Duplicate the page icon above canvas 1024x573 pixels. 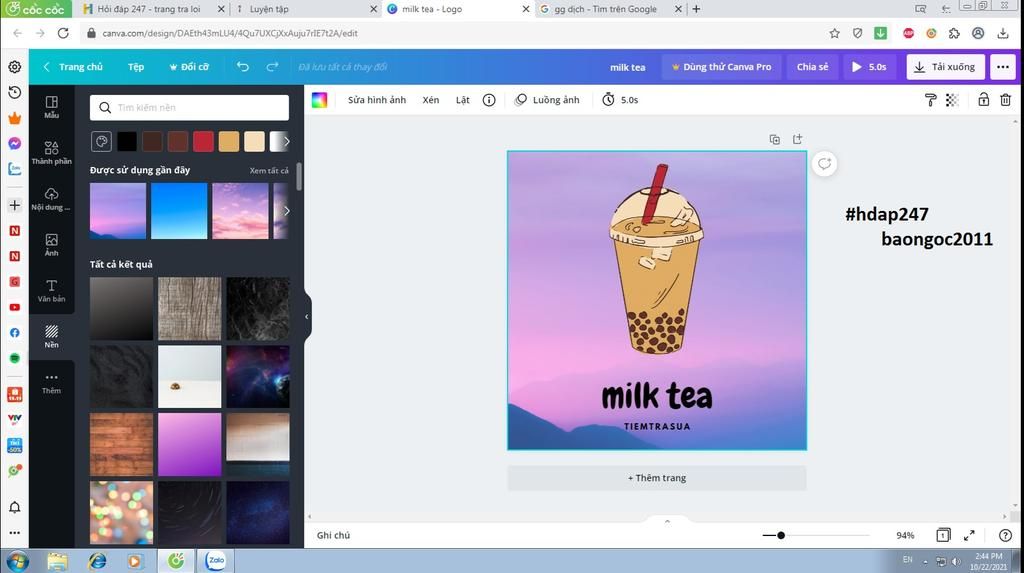click(775, 139)
